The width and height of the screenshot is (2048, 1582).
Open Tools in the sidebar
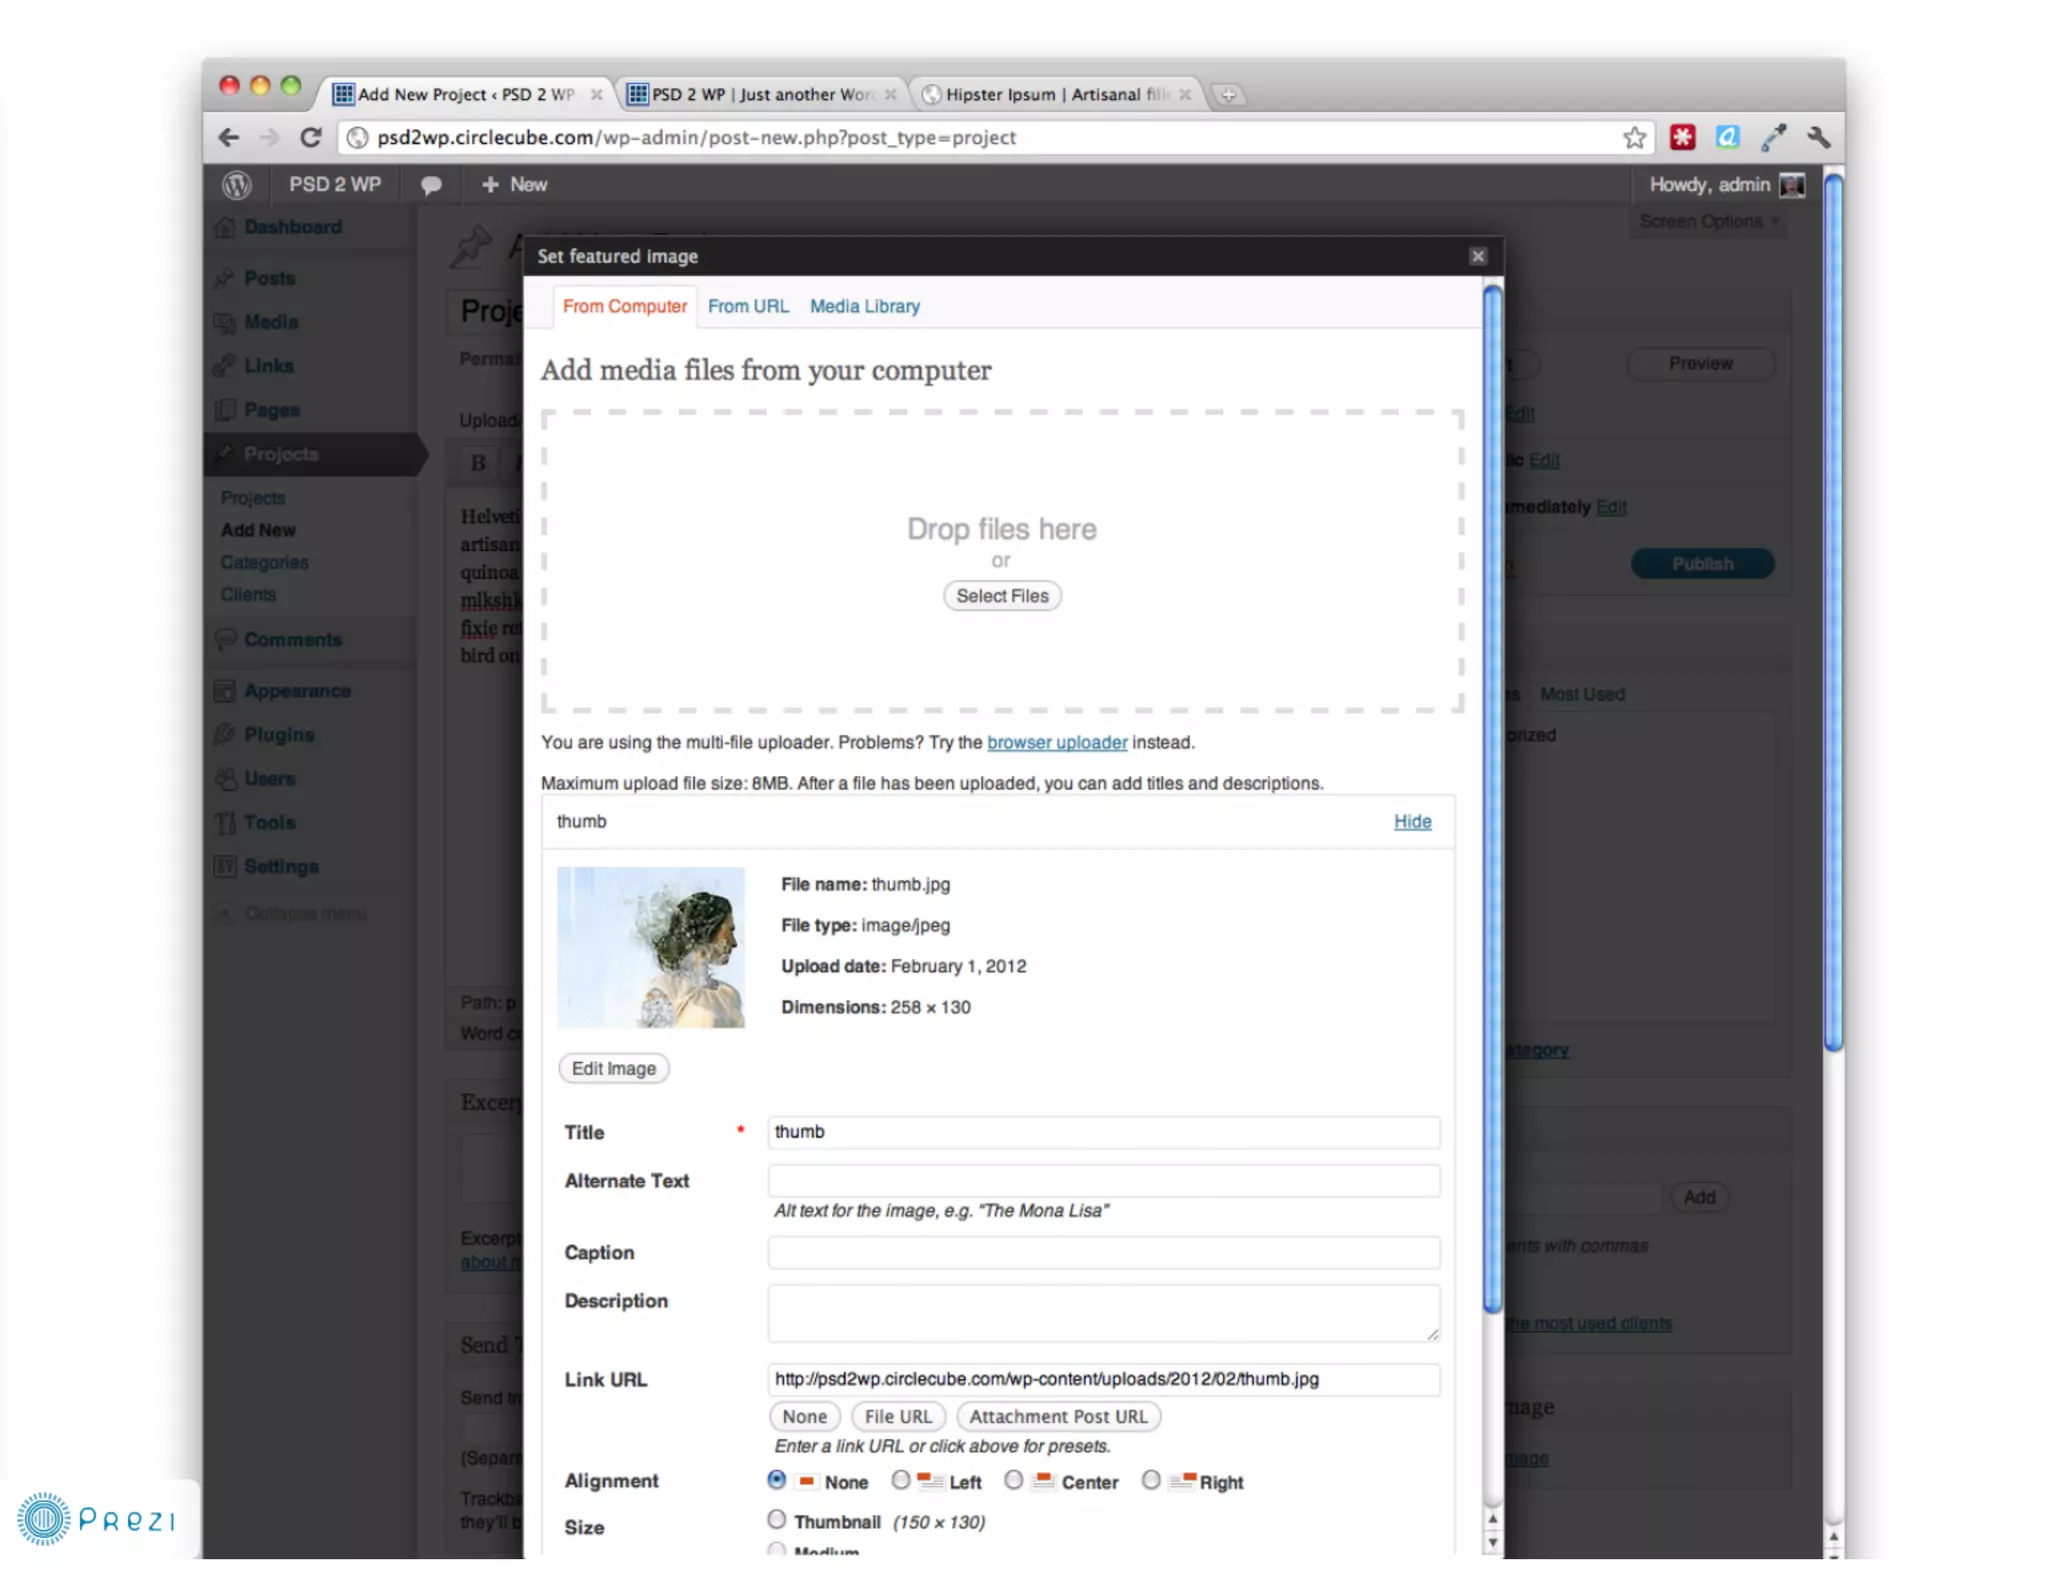coord(269,823)
